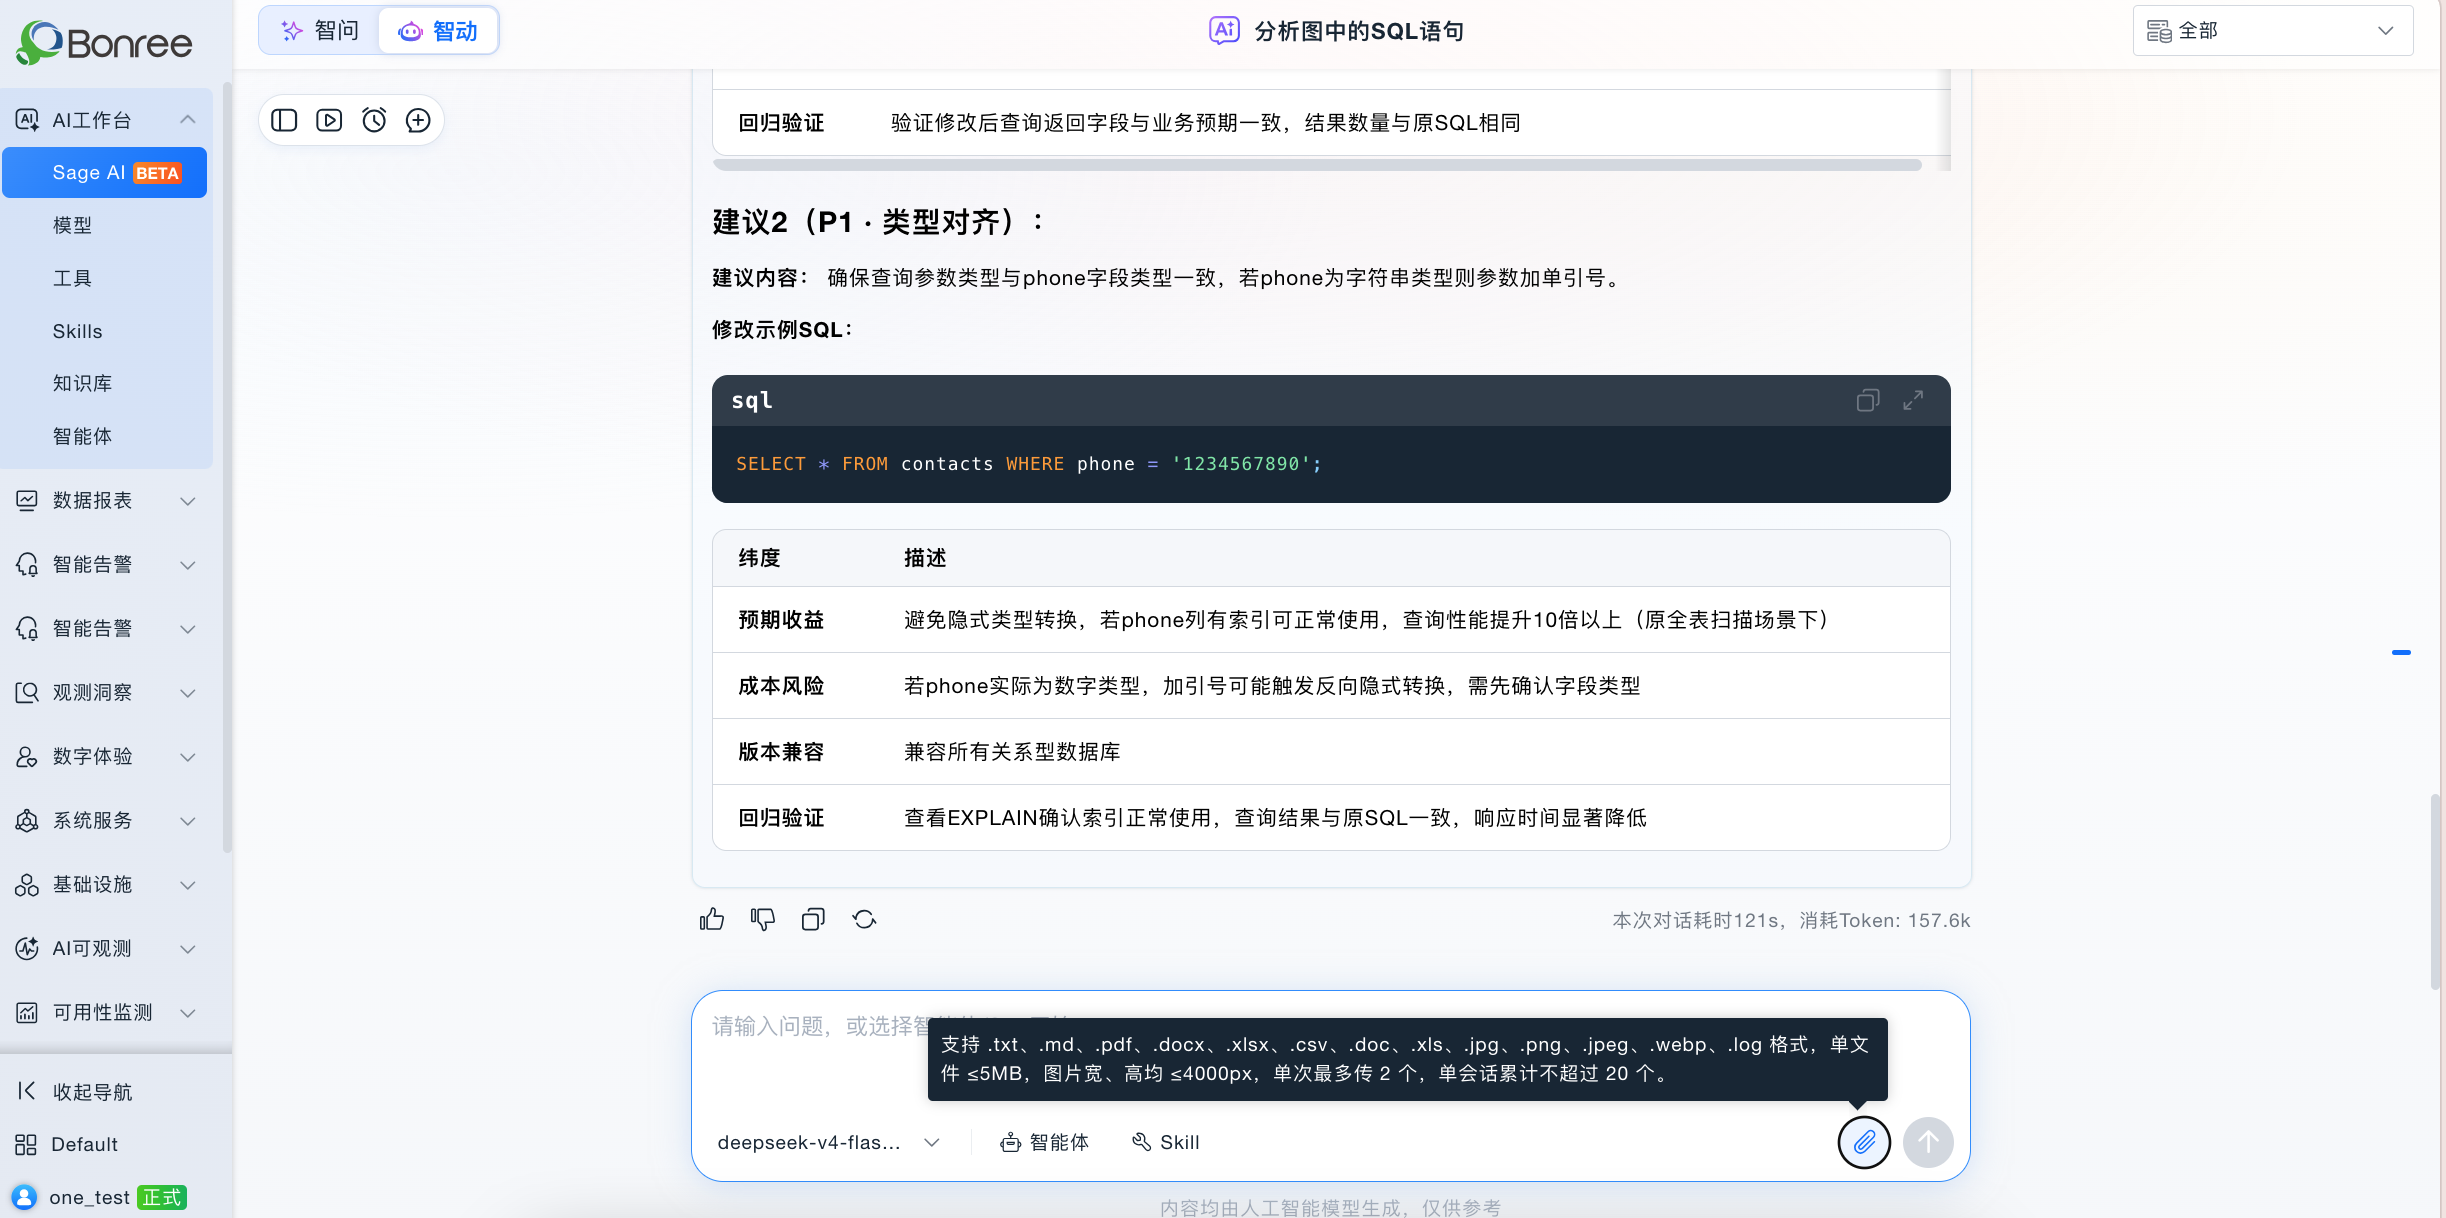Switch to 智问 mode
Image resolution: width=2446 pixels, height=1218 pixels.
click(x=320, y=31)
